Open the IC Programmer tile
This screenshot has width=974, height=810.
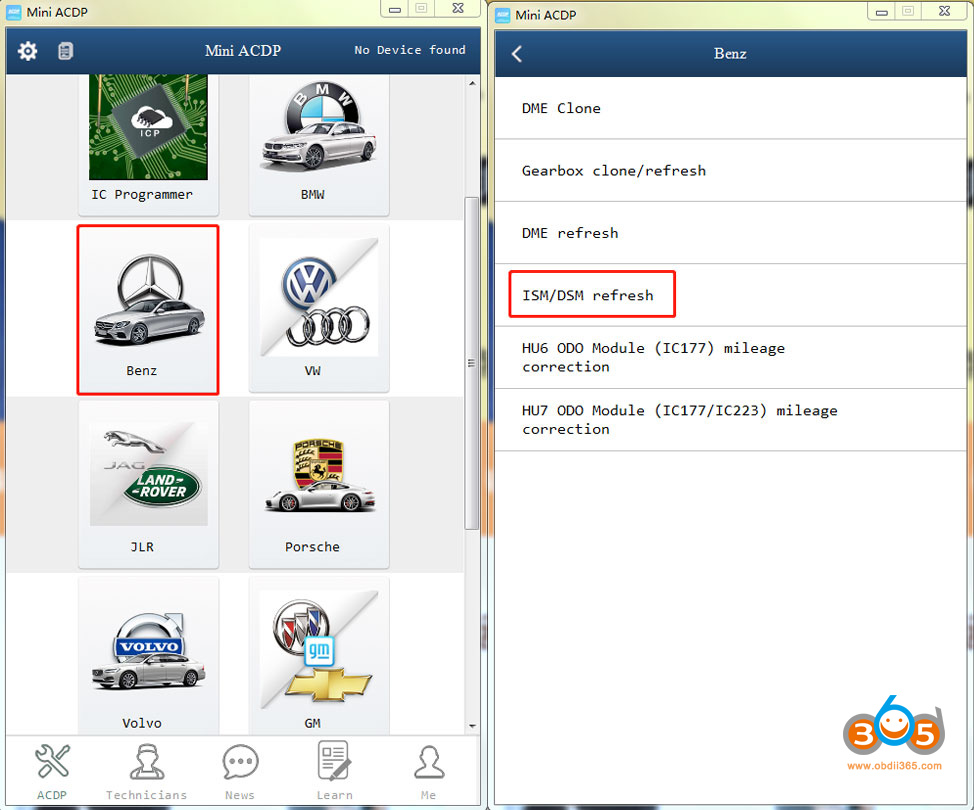click(x=148, y=140)
